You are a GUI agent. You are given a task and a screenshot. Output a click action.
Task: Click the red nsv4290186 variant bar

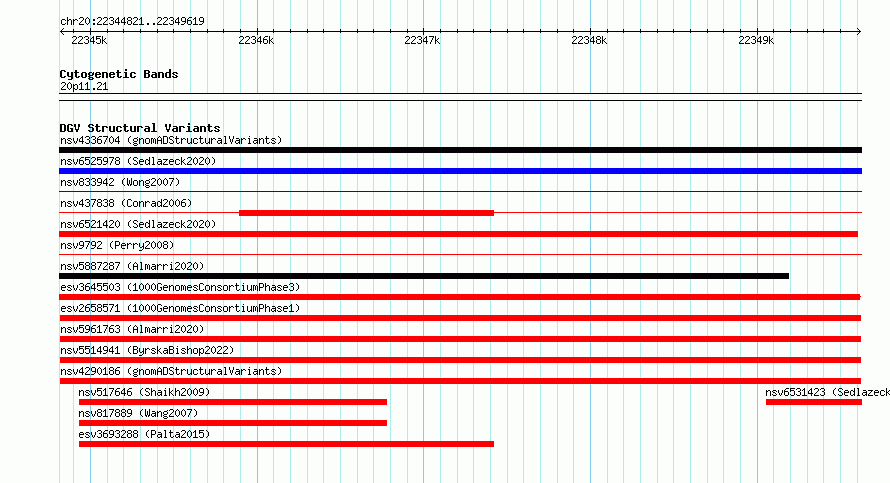[460, 381]
